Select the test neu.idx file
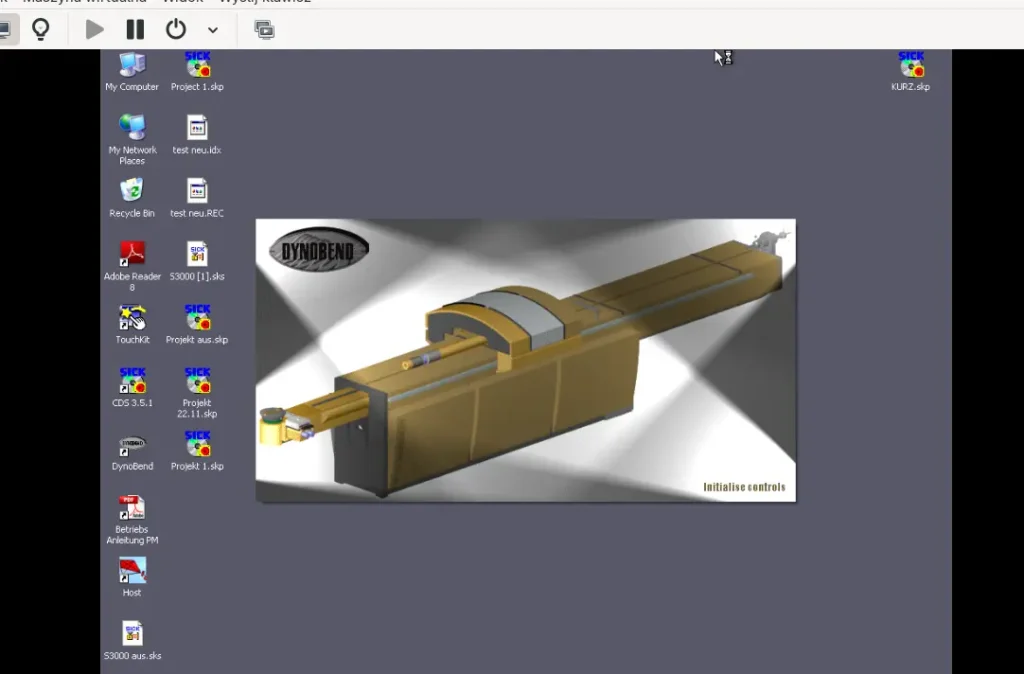This screenshot has width=1024, height=674. [197, 128]
